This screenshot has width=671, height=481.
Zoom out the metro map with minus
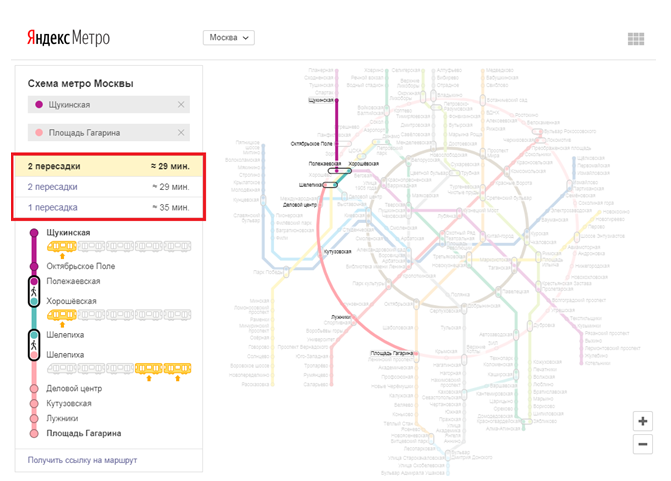coord(642,444)
